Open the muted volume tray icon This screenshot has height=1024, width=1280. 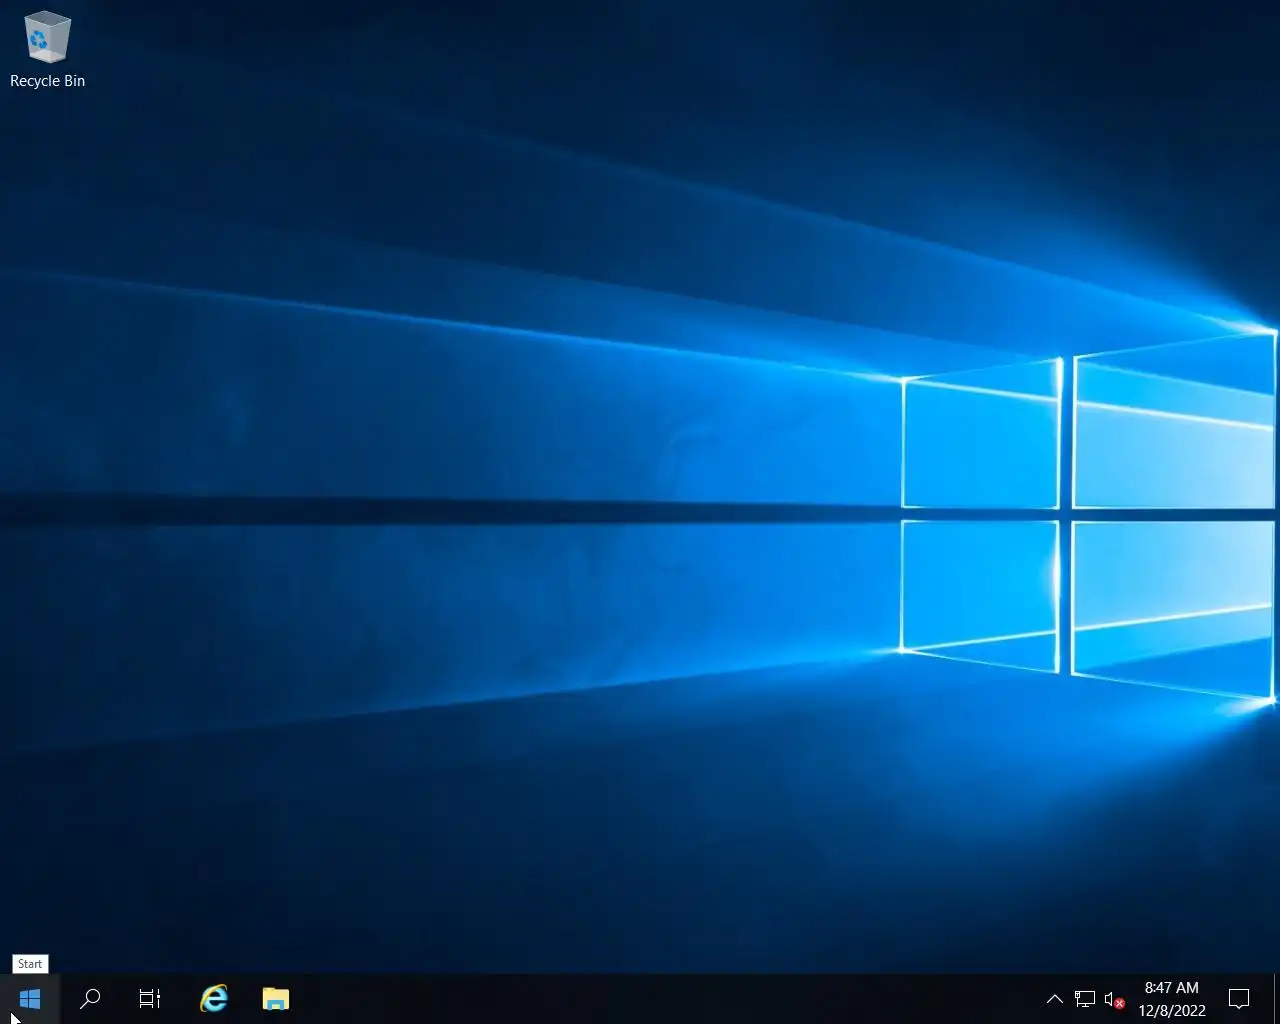(1114, 998)
